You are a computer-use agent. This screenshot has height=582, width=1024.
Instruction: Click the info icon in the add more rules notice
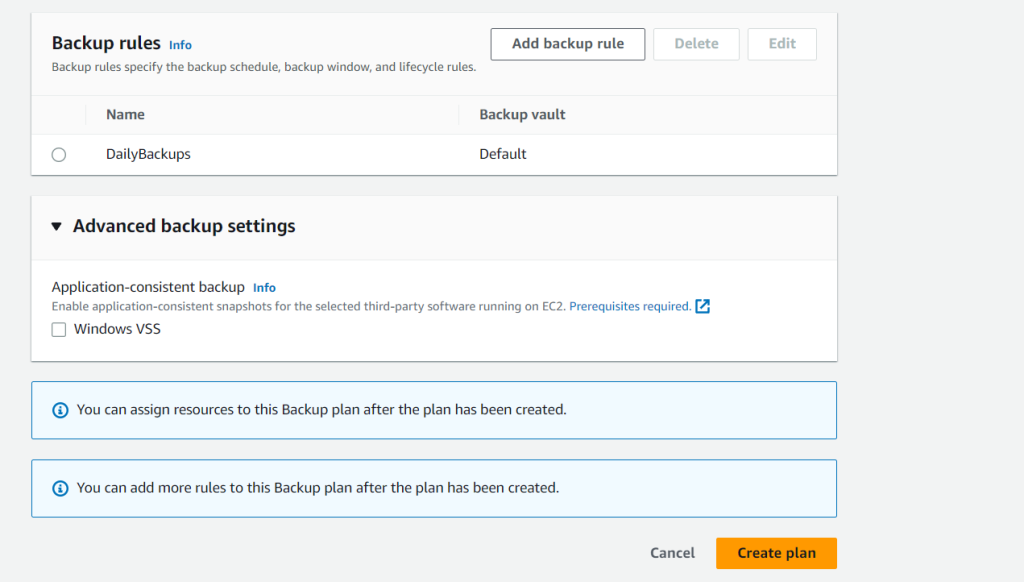pos(60,488)
